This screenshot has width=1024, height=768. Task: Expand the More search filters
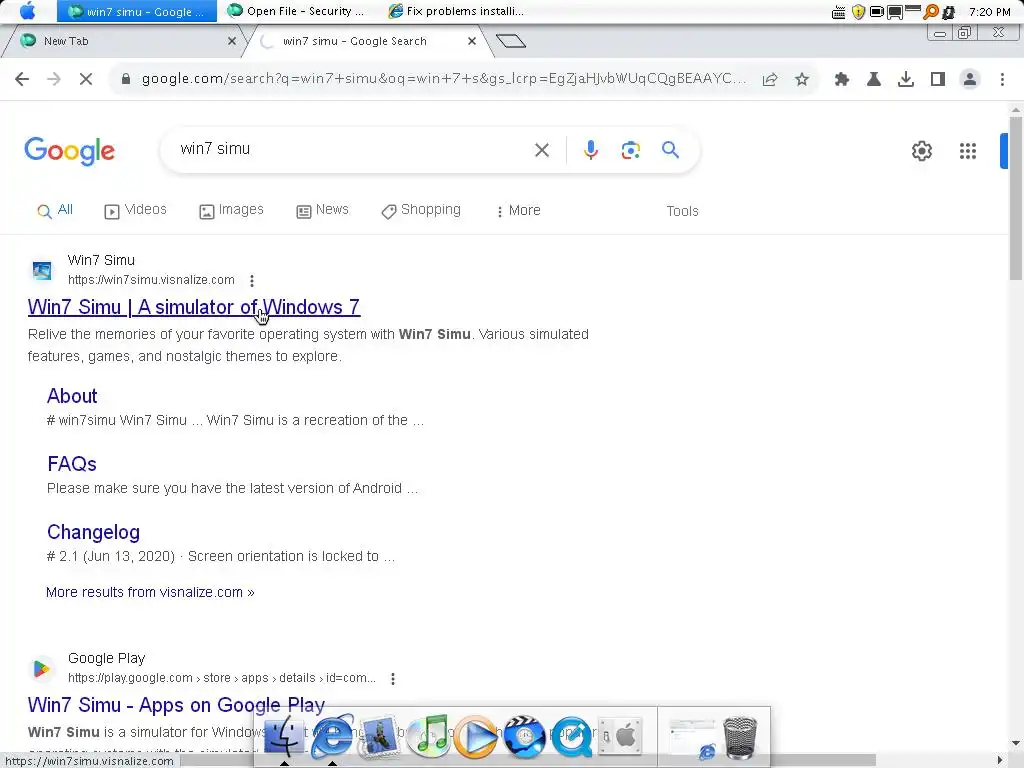pos(519,210)
